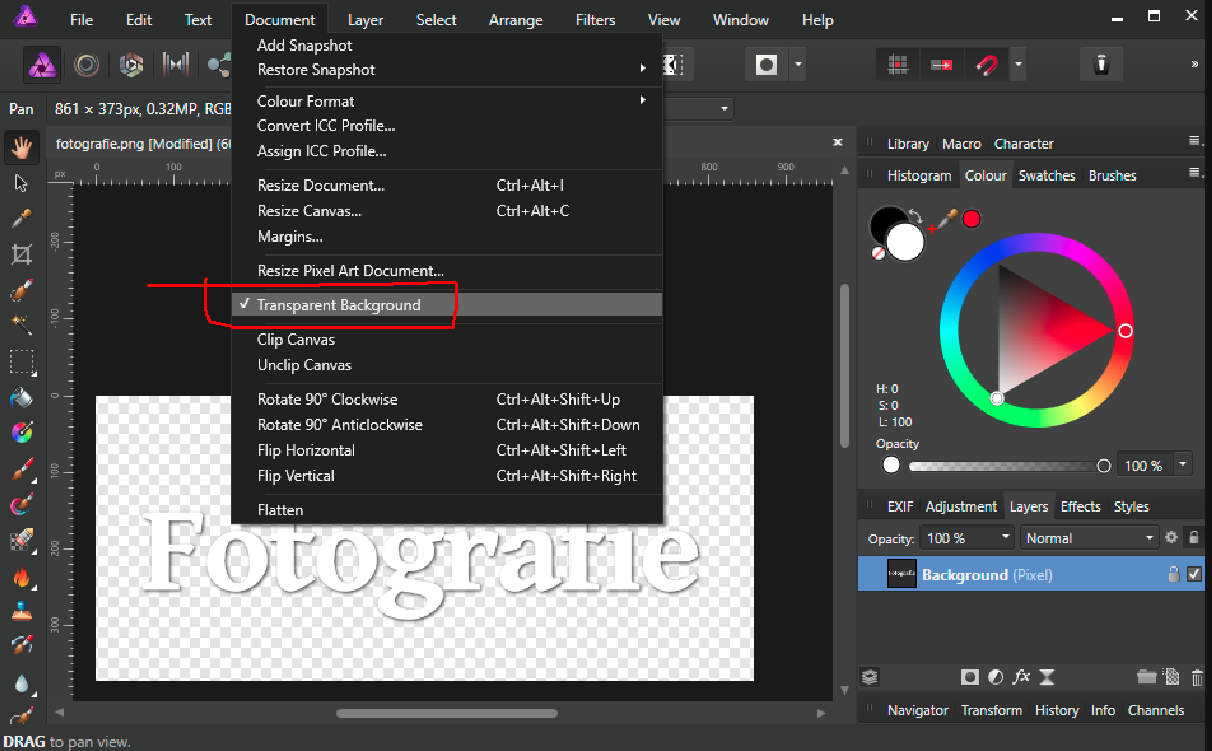
Task: Click Resize Document in the menu
Action: point(320,185)
